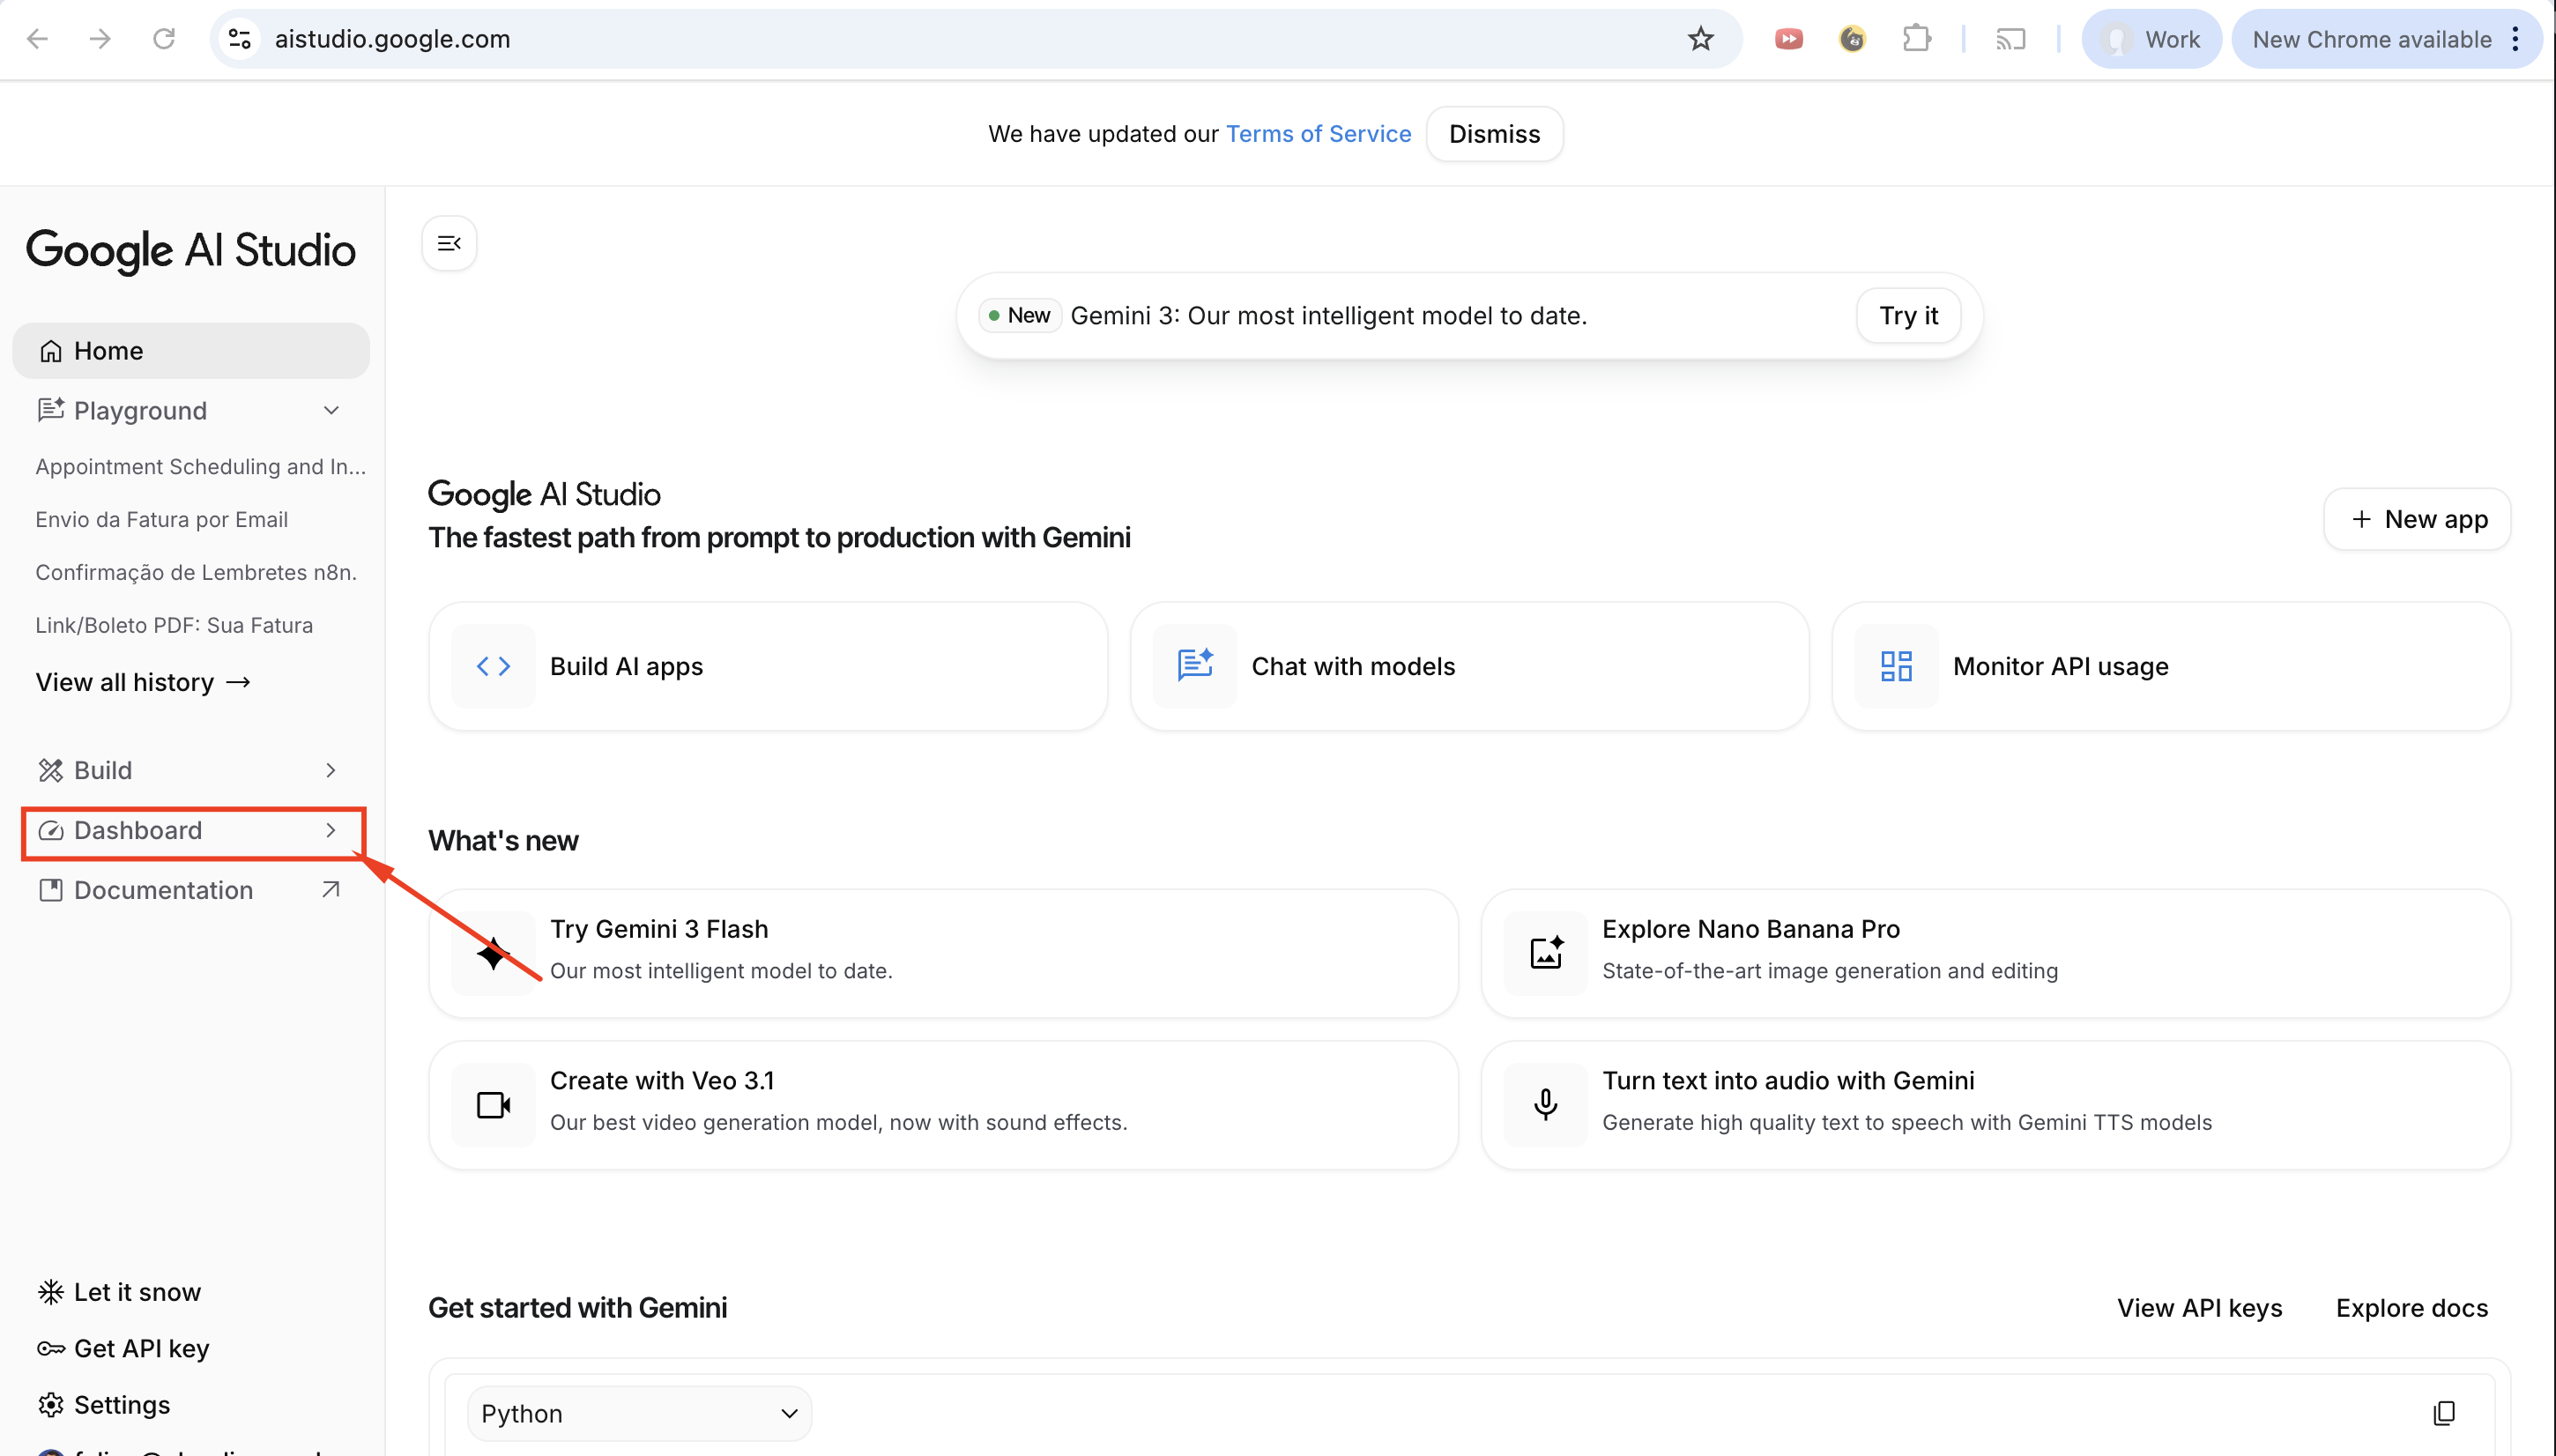Viewport: 2556px width, 1456px height.
Task: Open Turn text into audio with Gemini
Action: 1995,1106
